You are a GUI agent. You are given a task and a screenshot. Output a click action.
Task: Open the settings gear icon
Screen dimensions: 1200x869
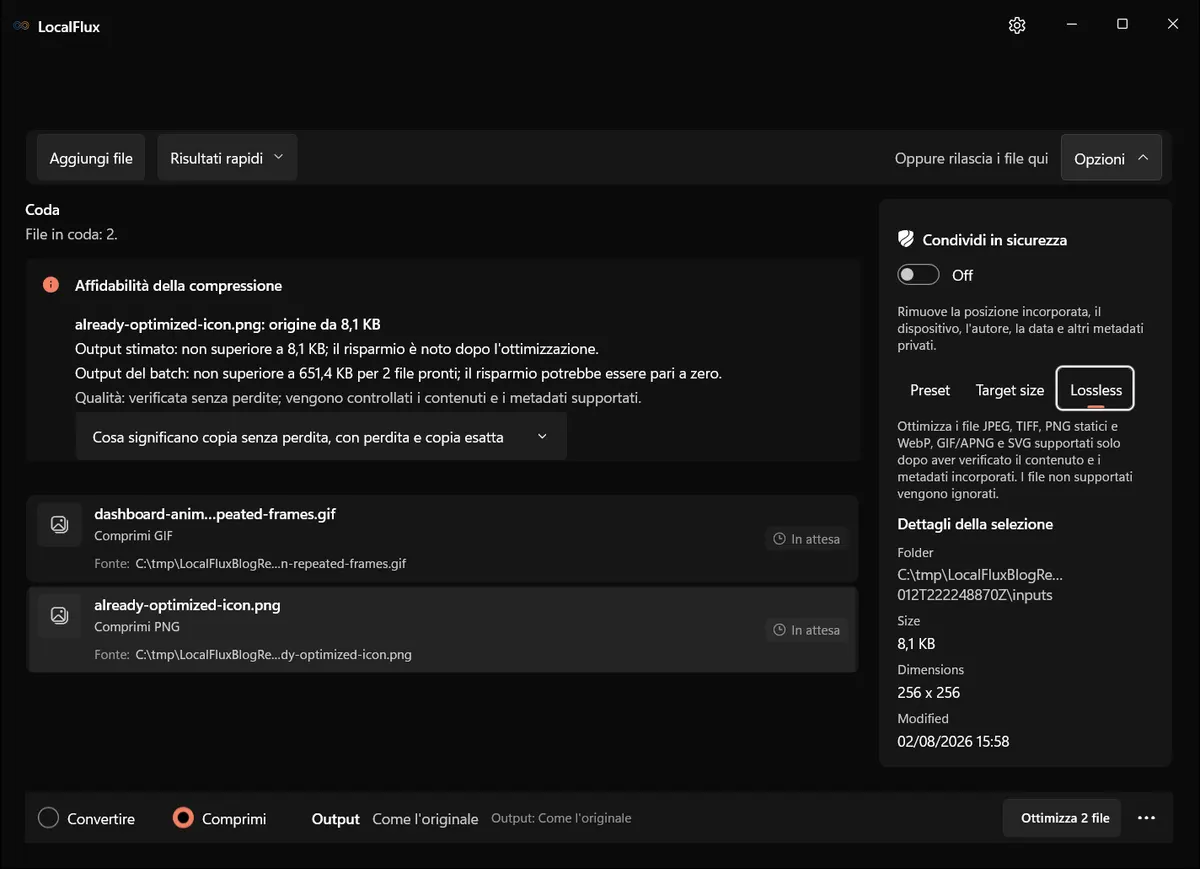click(x=1017, y=25)
